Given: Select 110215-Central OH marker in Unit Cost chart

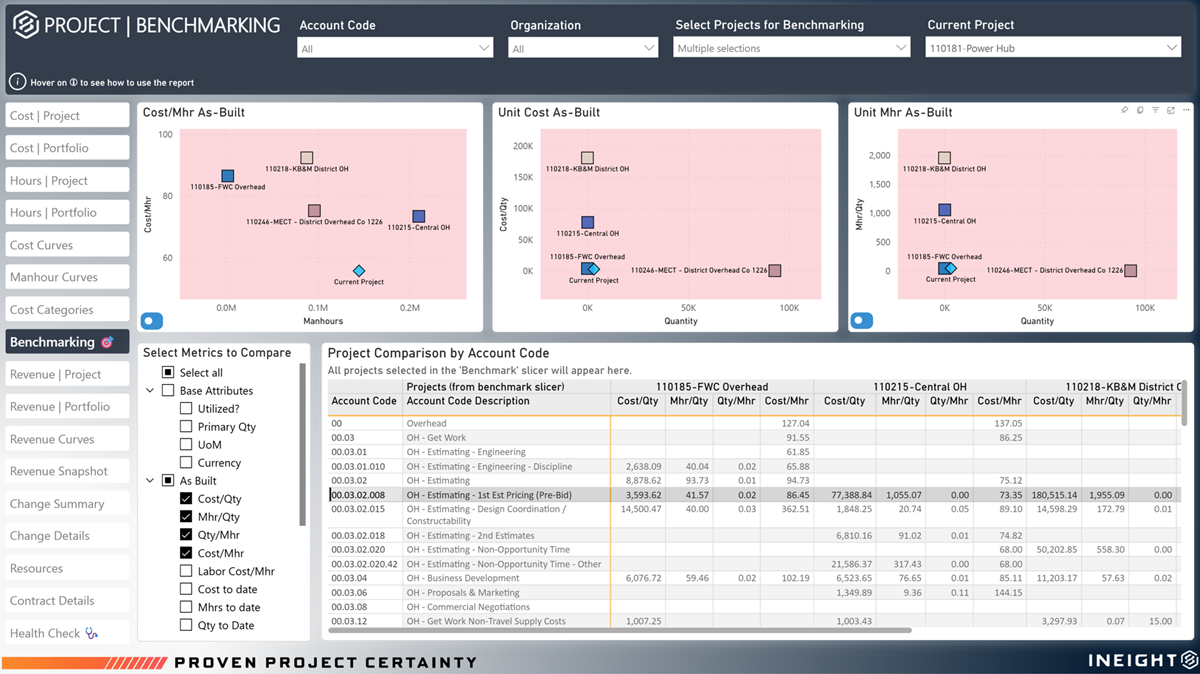Looking at the screenshot, I should coord(587,223).
